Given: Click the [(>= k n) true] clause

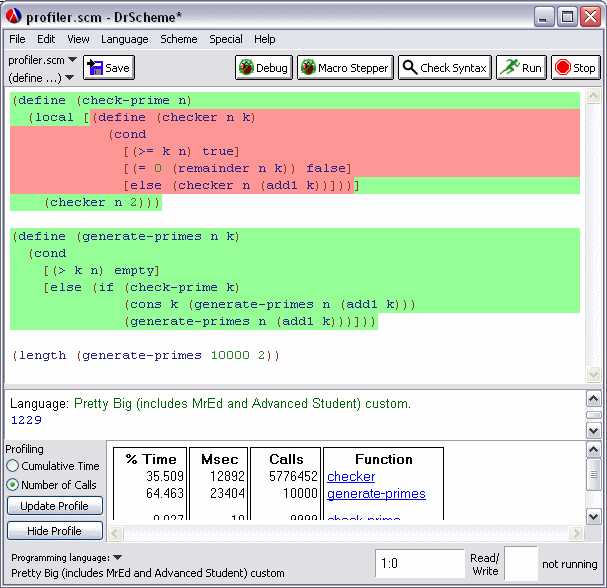Looking at the screenshot, I should 182,151.
